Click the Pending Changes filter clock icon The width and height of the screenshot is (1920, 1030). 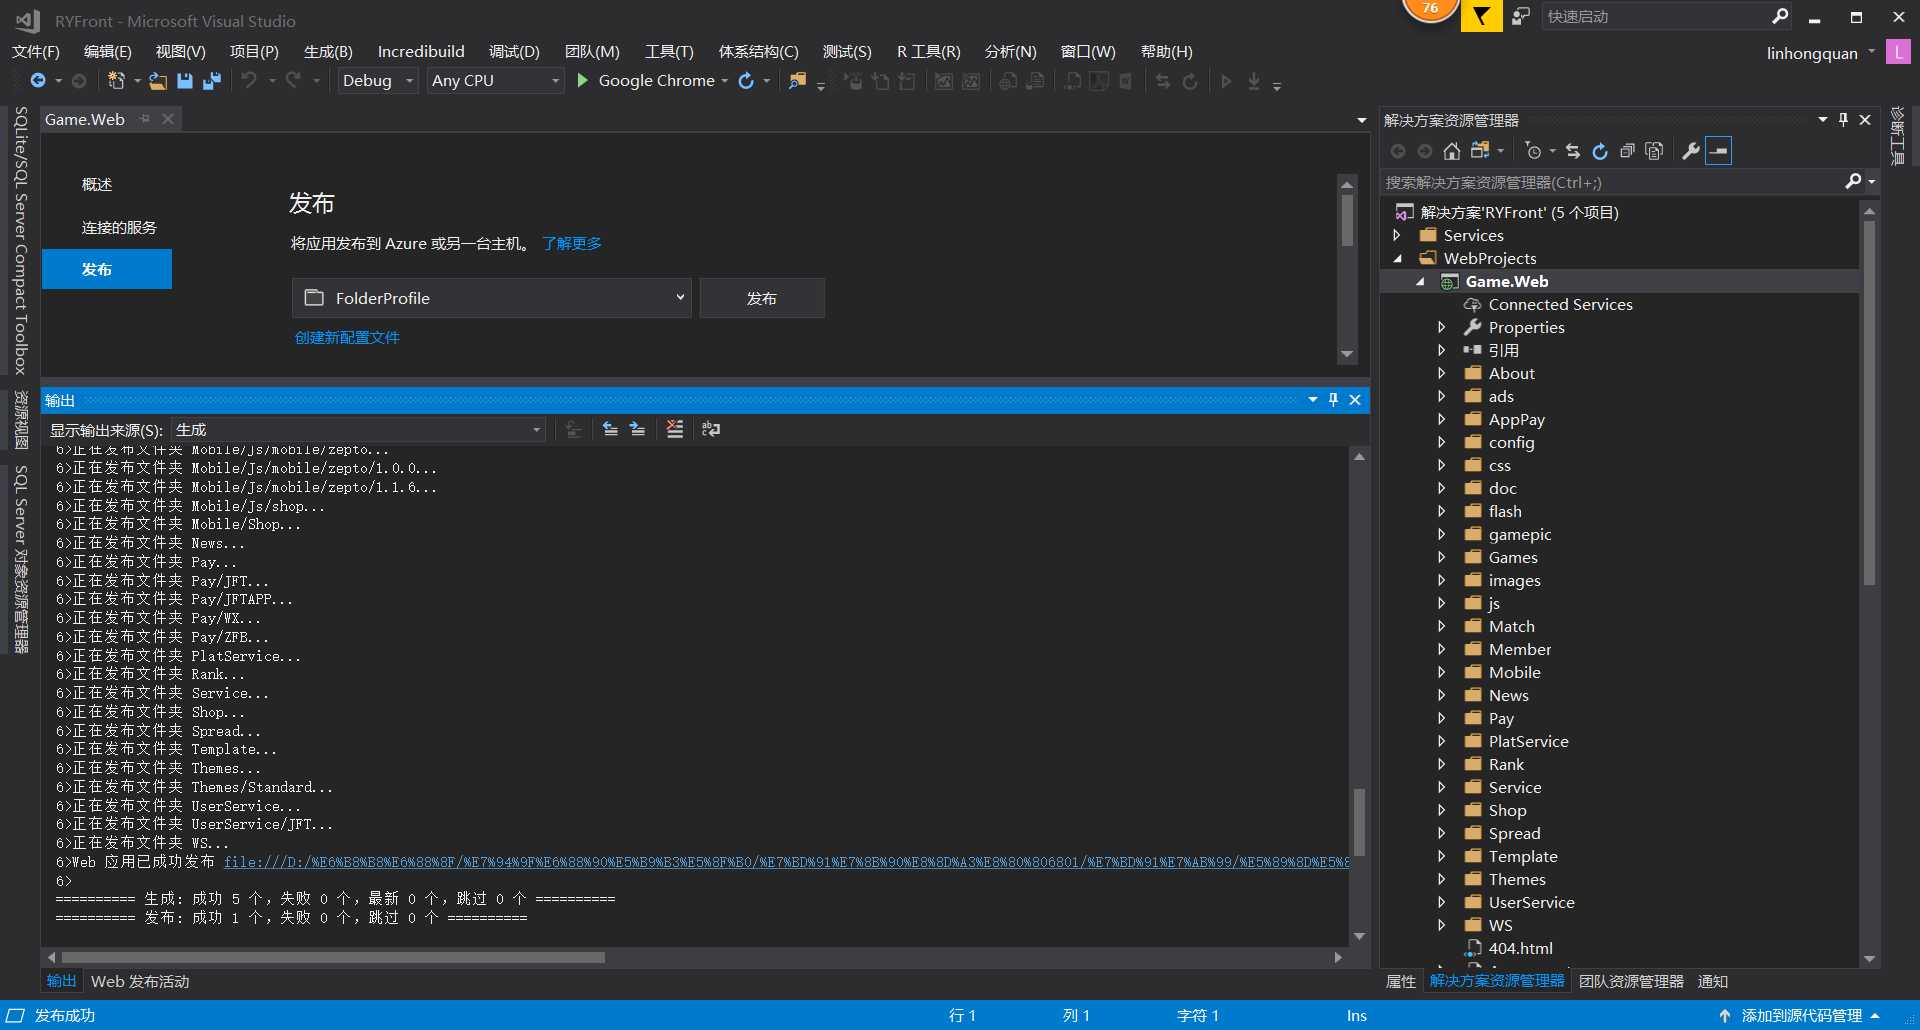[1534, 151]
